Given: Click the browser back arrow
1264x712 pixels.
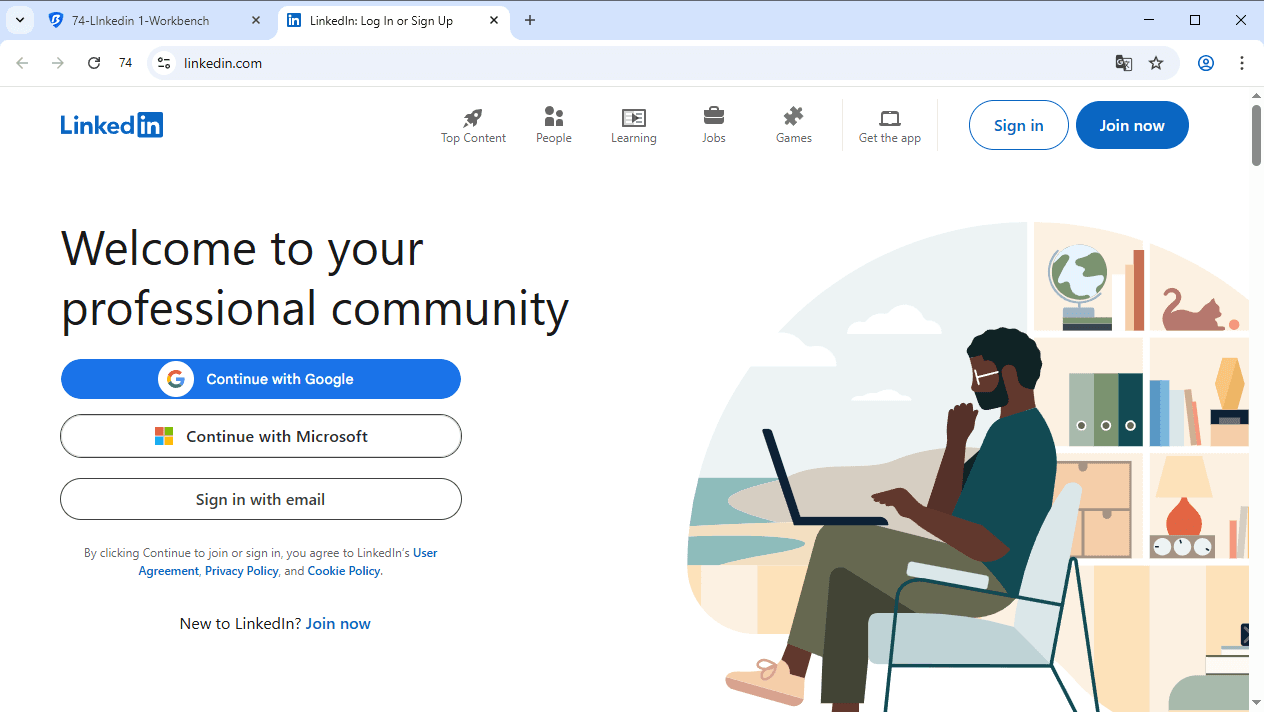Looking at the screenshot, I should (x=22, y=63).
